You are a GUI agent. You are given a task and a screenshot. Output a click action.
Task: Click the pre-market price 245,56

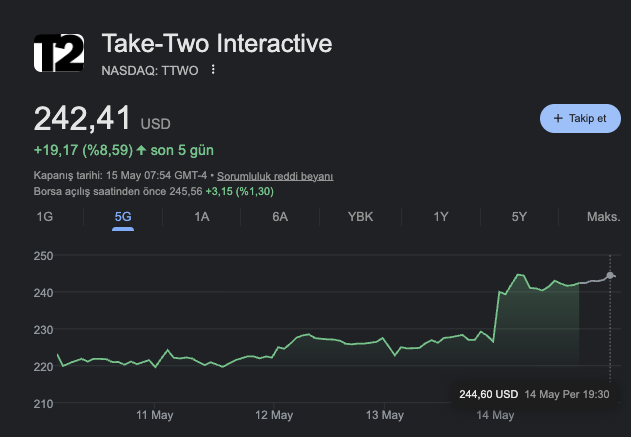(186, 191)
